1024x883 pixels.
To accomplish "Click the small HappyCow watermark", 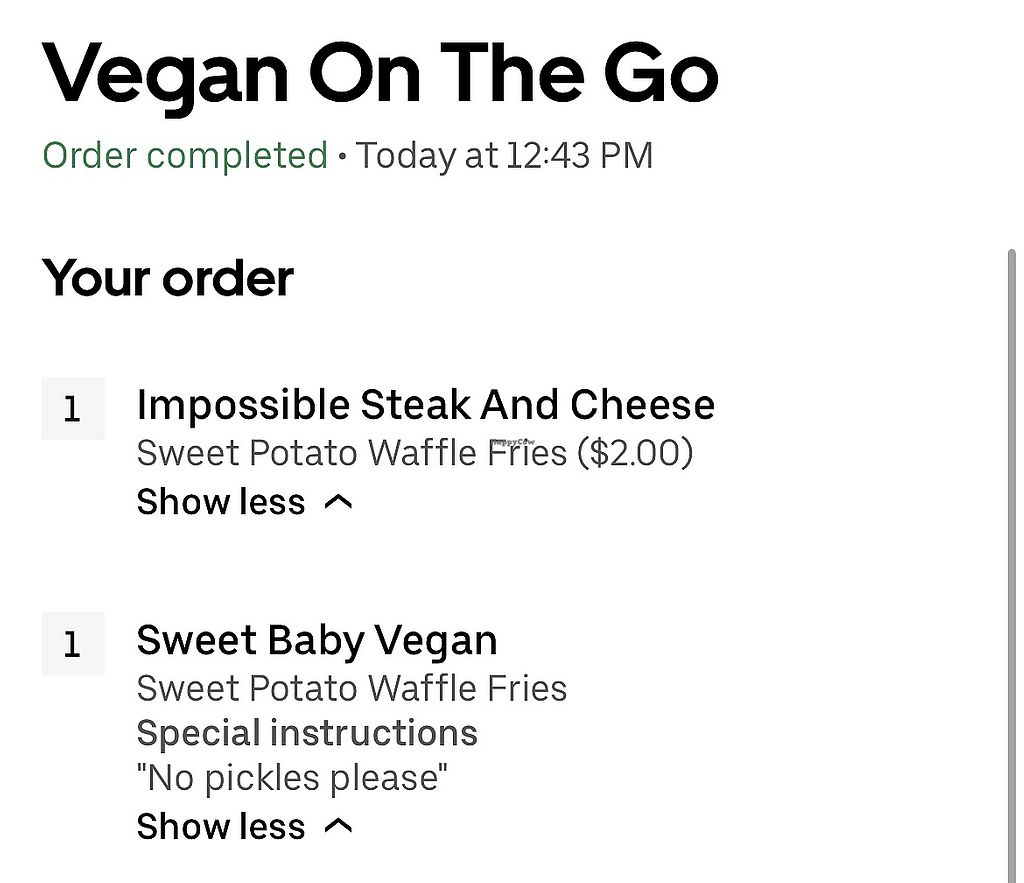I will tap(512, 440).
